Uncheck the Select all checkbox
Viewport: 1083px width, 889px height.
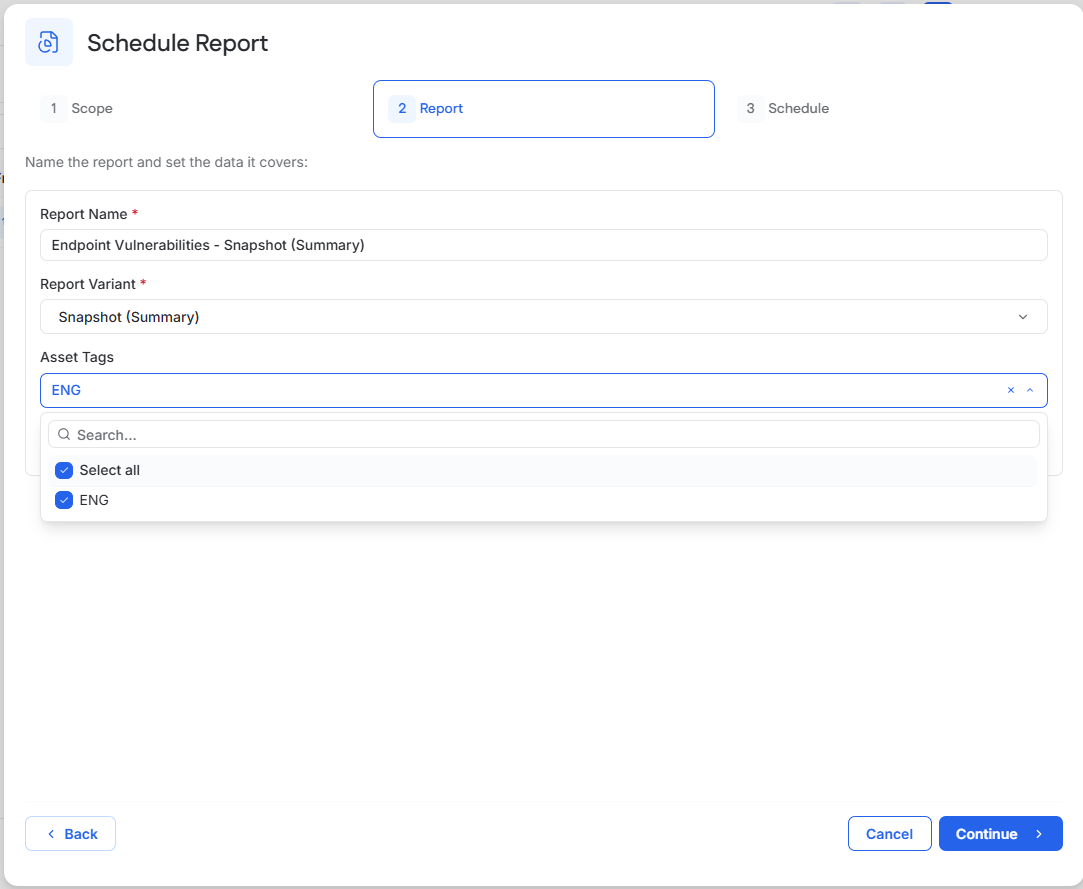pos(64,470)
